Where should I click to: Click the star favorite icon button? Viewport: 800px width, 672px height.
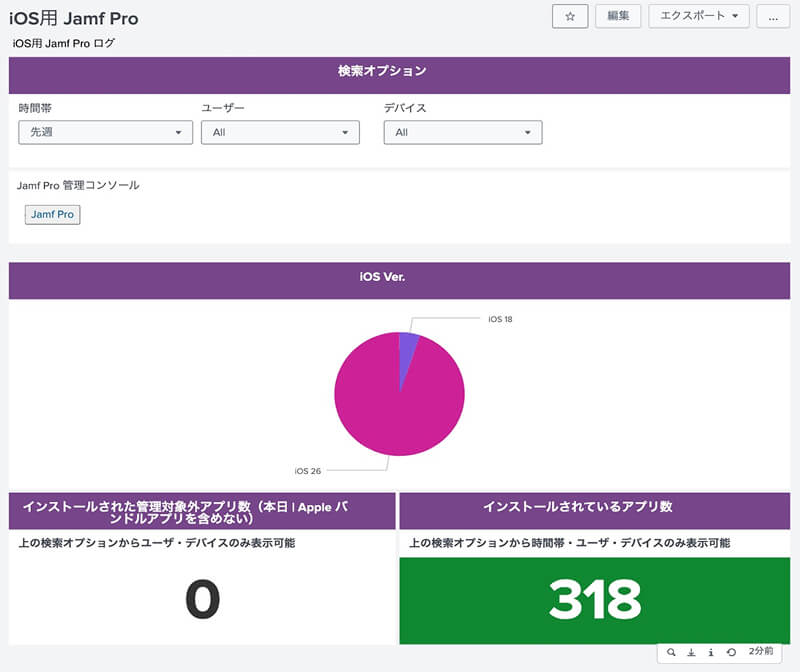[x=570, y=16]
